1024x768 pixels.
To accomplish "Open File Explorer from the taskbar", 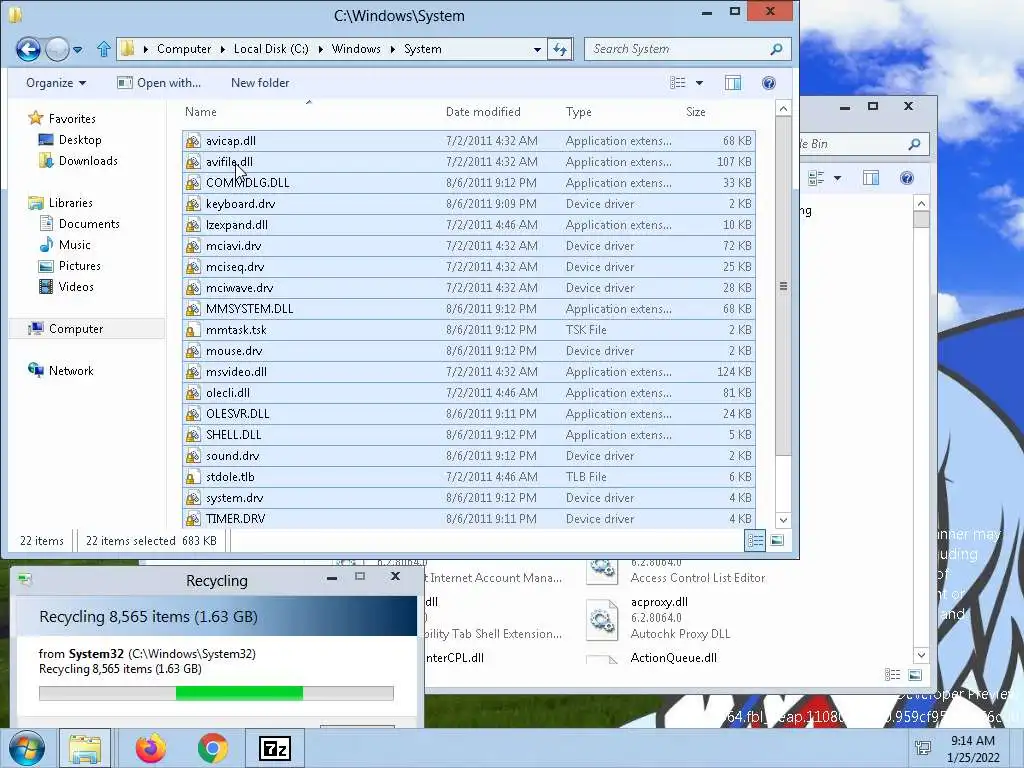I will pos(85,748).
